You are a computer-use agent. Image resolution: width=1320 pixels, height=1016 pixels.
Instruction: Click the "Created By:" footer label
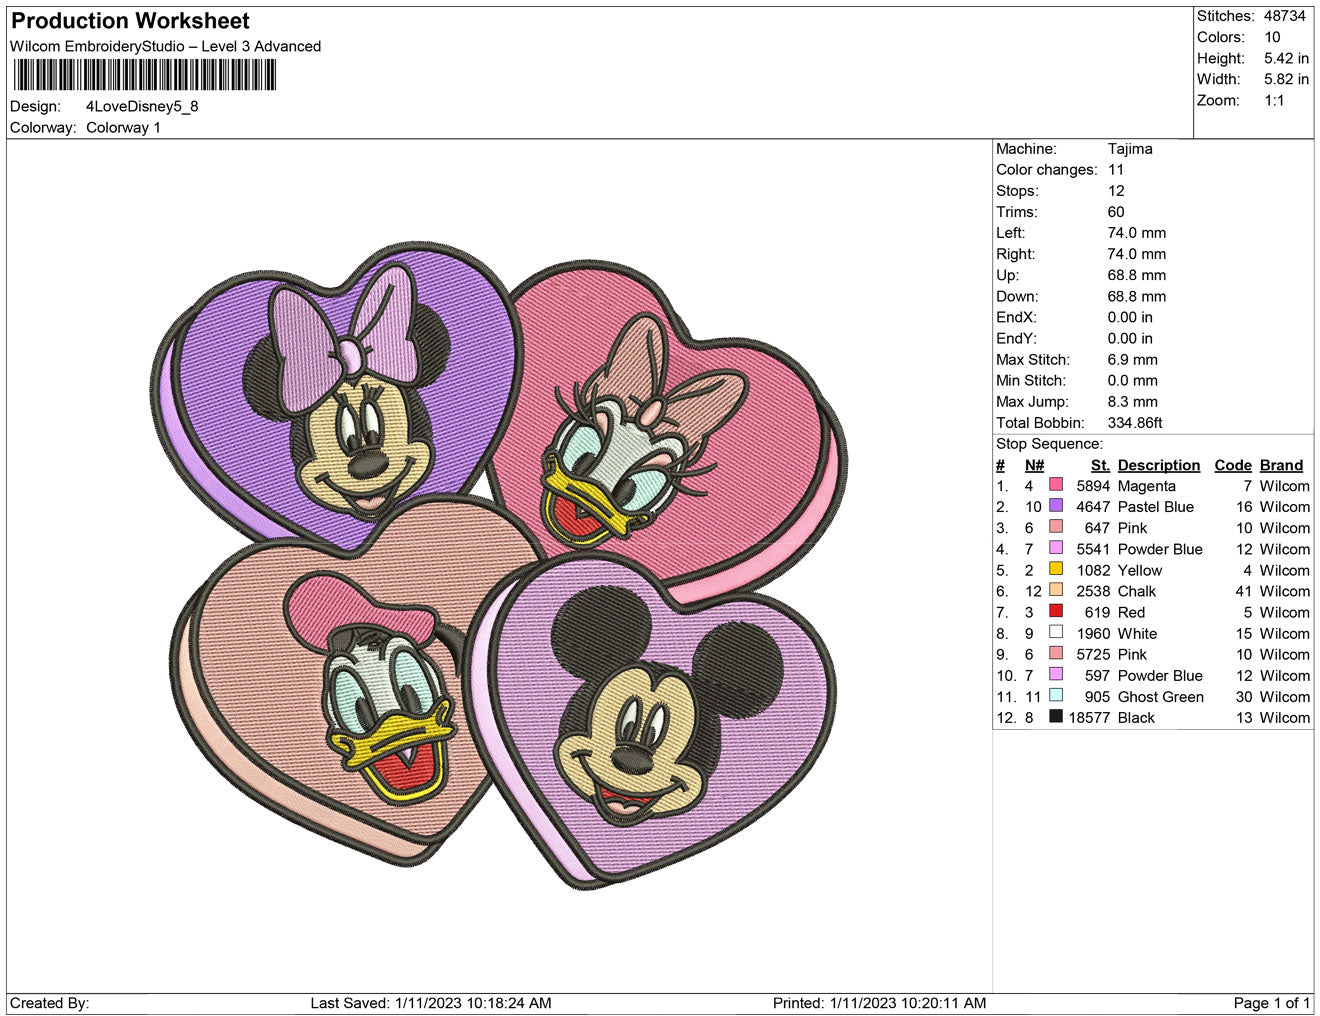pos(50,1002)
